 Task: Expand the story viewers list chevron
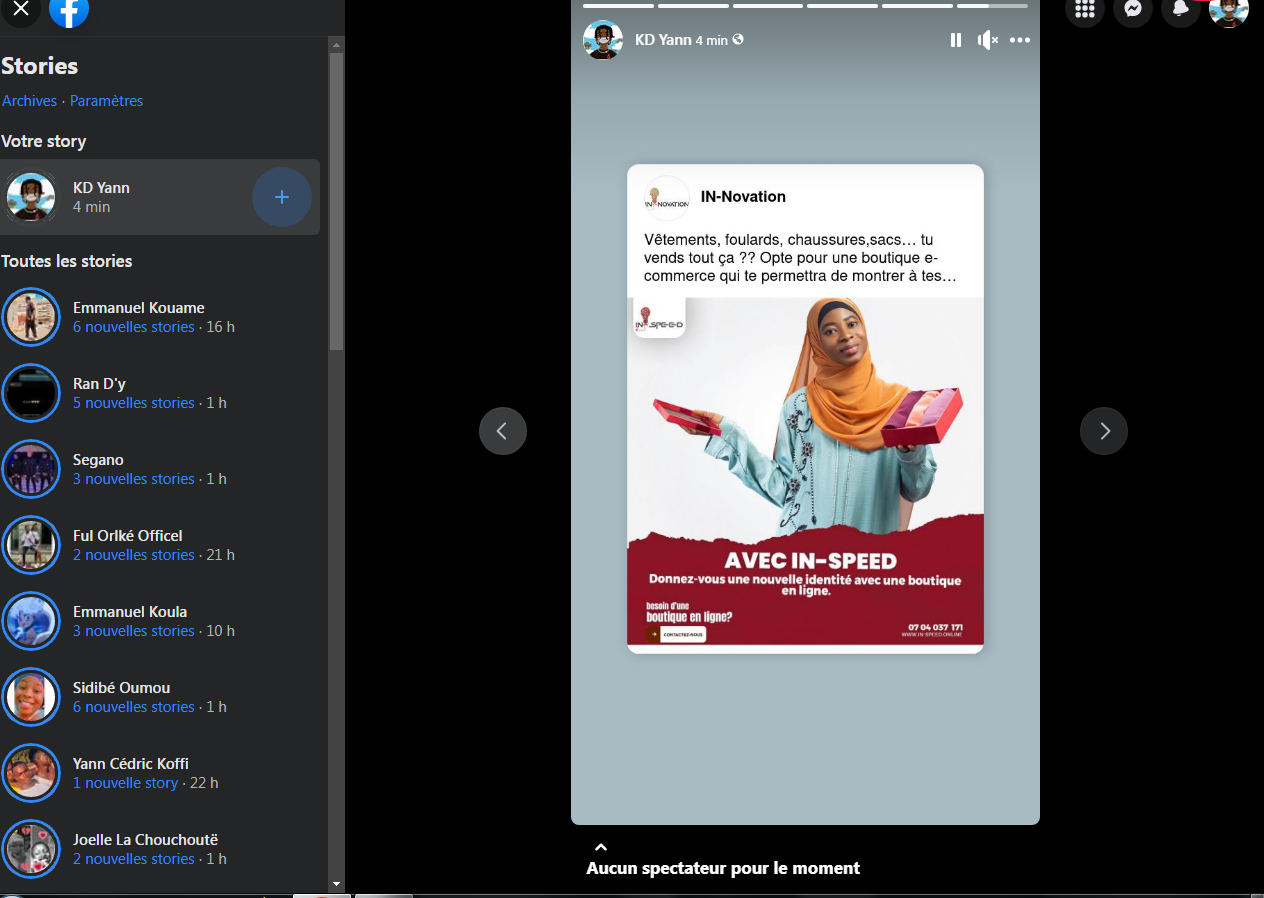[x=600, y=847]
